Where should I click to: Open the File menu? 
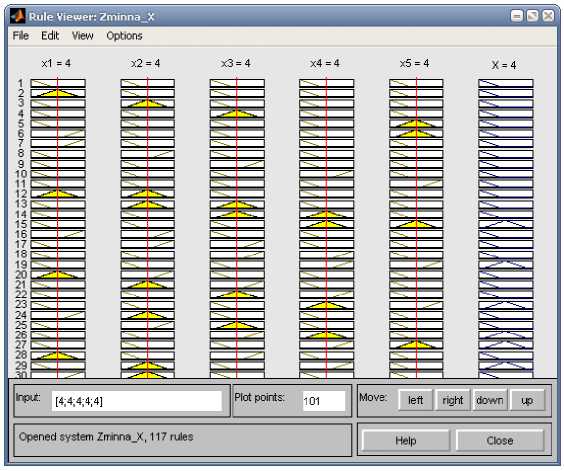point(21,36)
